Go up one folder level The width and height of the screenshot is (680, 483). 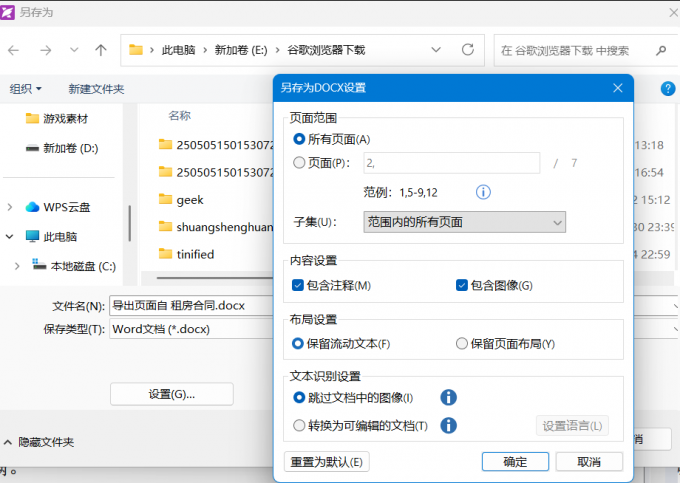tap(101, 50)
